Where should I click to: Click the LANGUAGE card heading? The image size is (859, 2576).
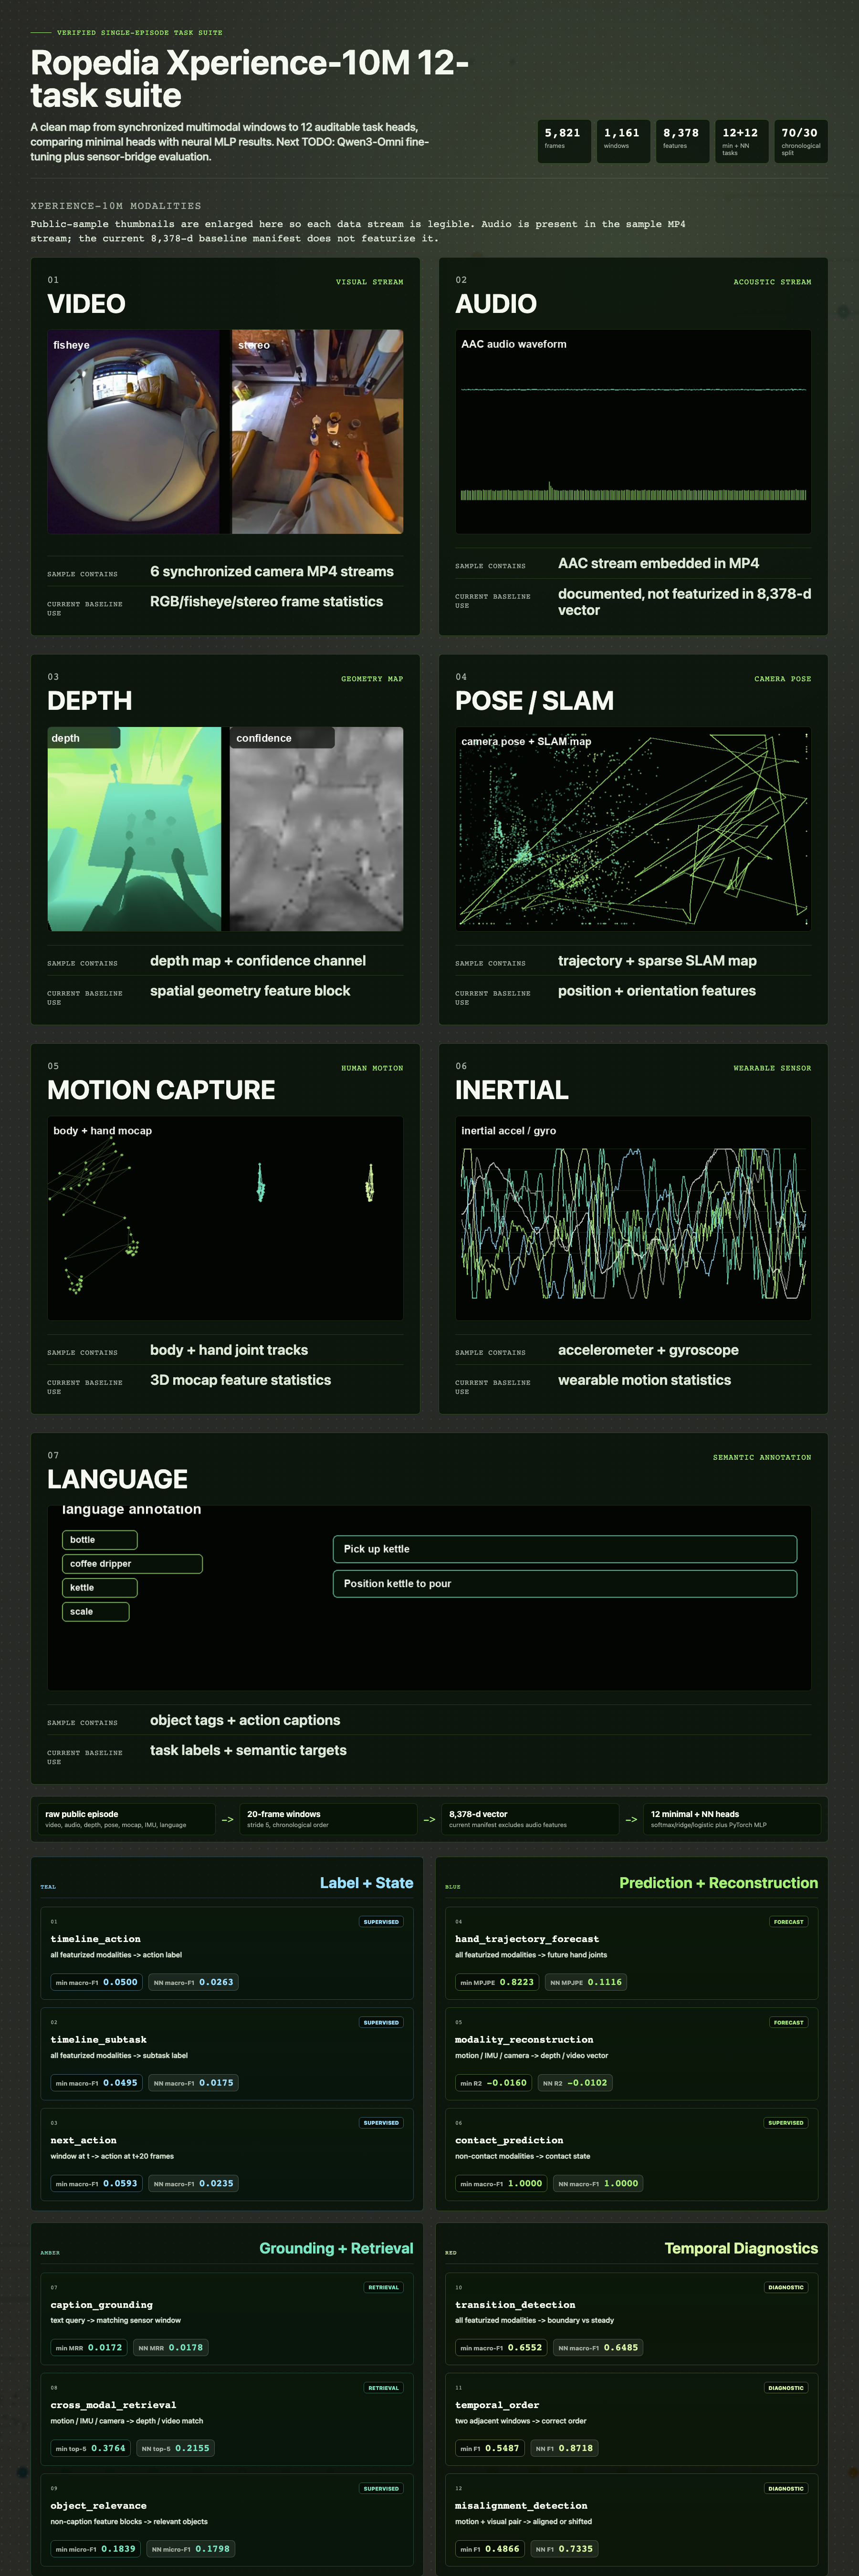point(117,1479)
